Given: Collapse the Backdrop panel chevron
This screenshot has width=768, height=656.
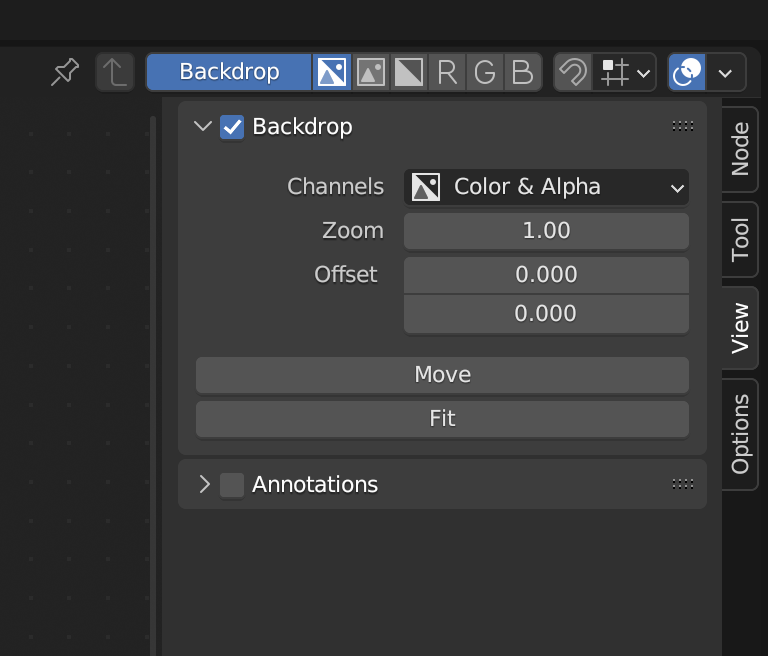Looking at the screenshot, I should point(203,126).
